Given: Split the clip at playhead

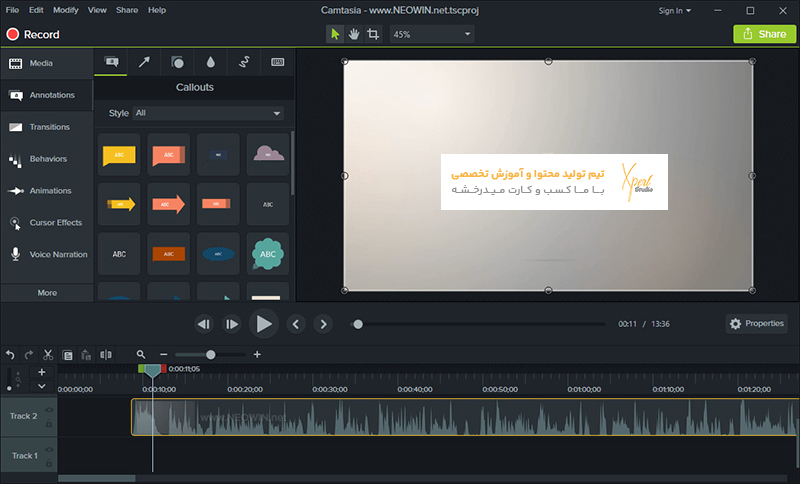Looking at the screenshot, I should (106, 354).
